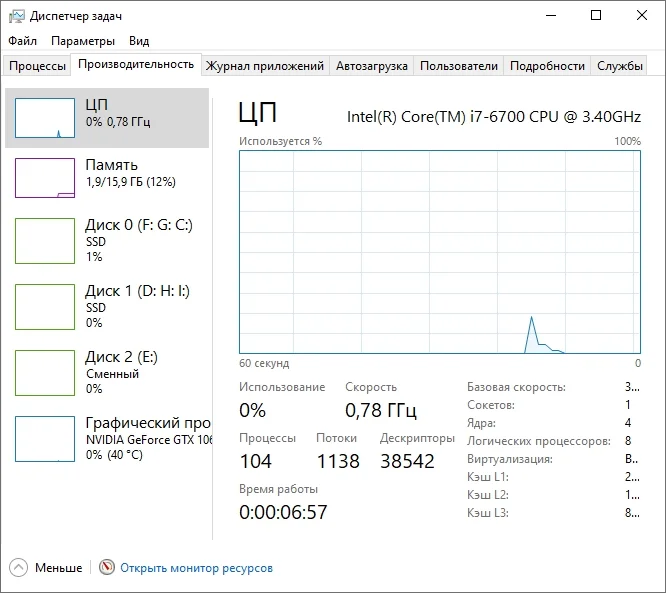Minimize the Task Manager window
Screen dimensions: 666x593
click(551, 15)
